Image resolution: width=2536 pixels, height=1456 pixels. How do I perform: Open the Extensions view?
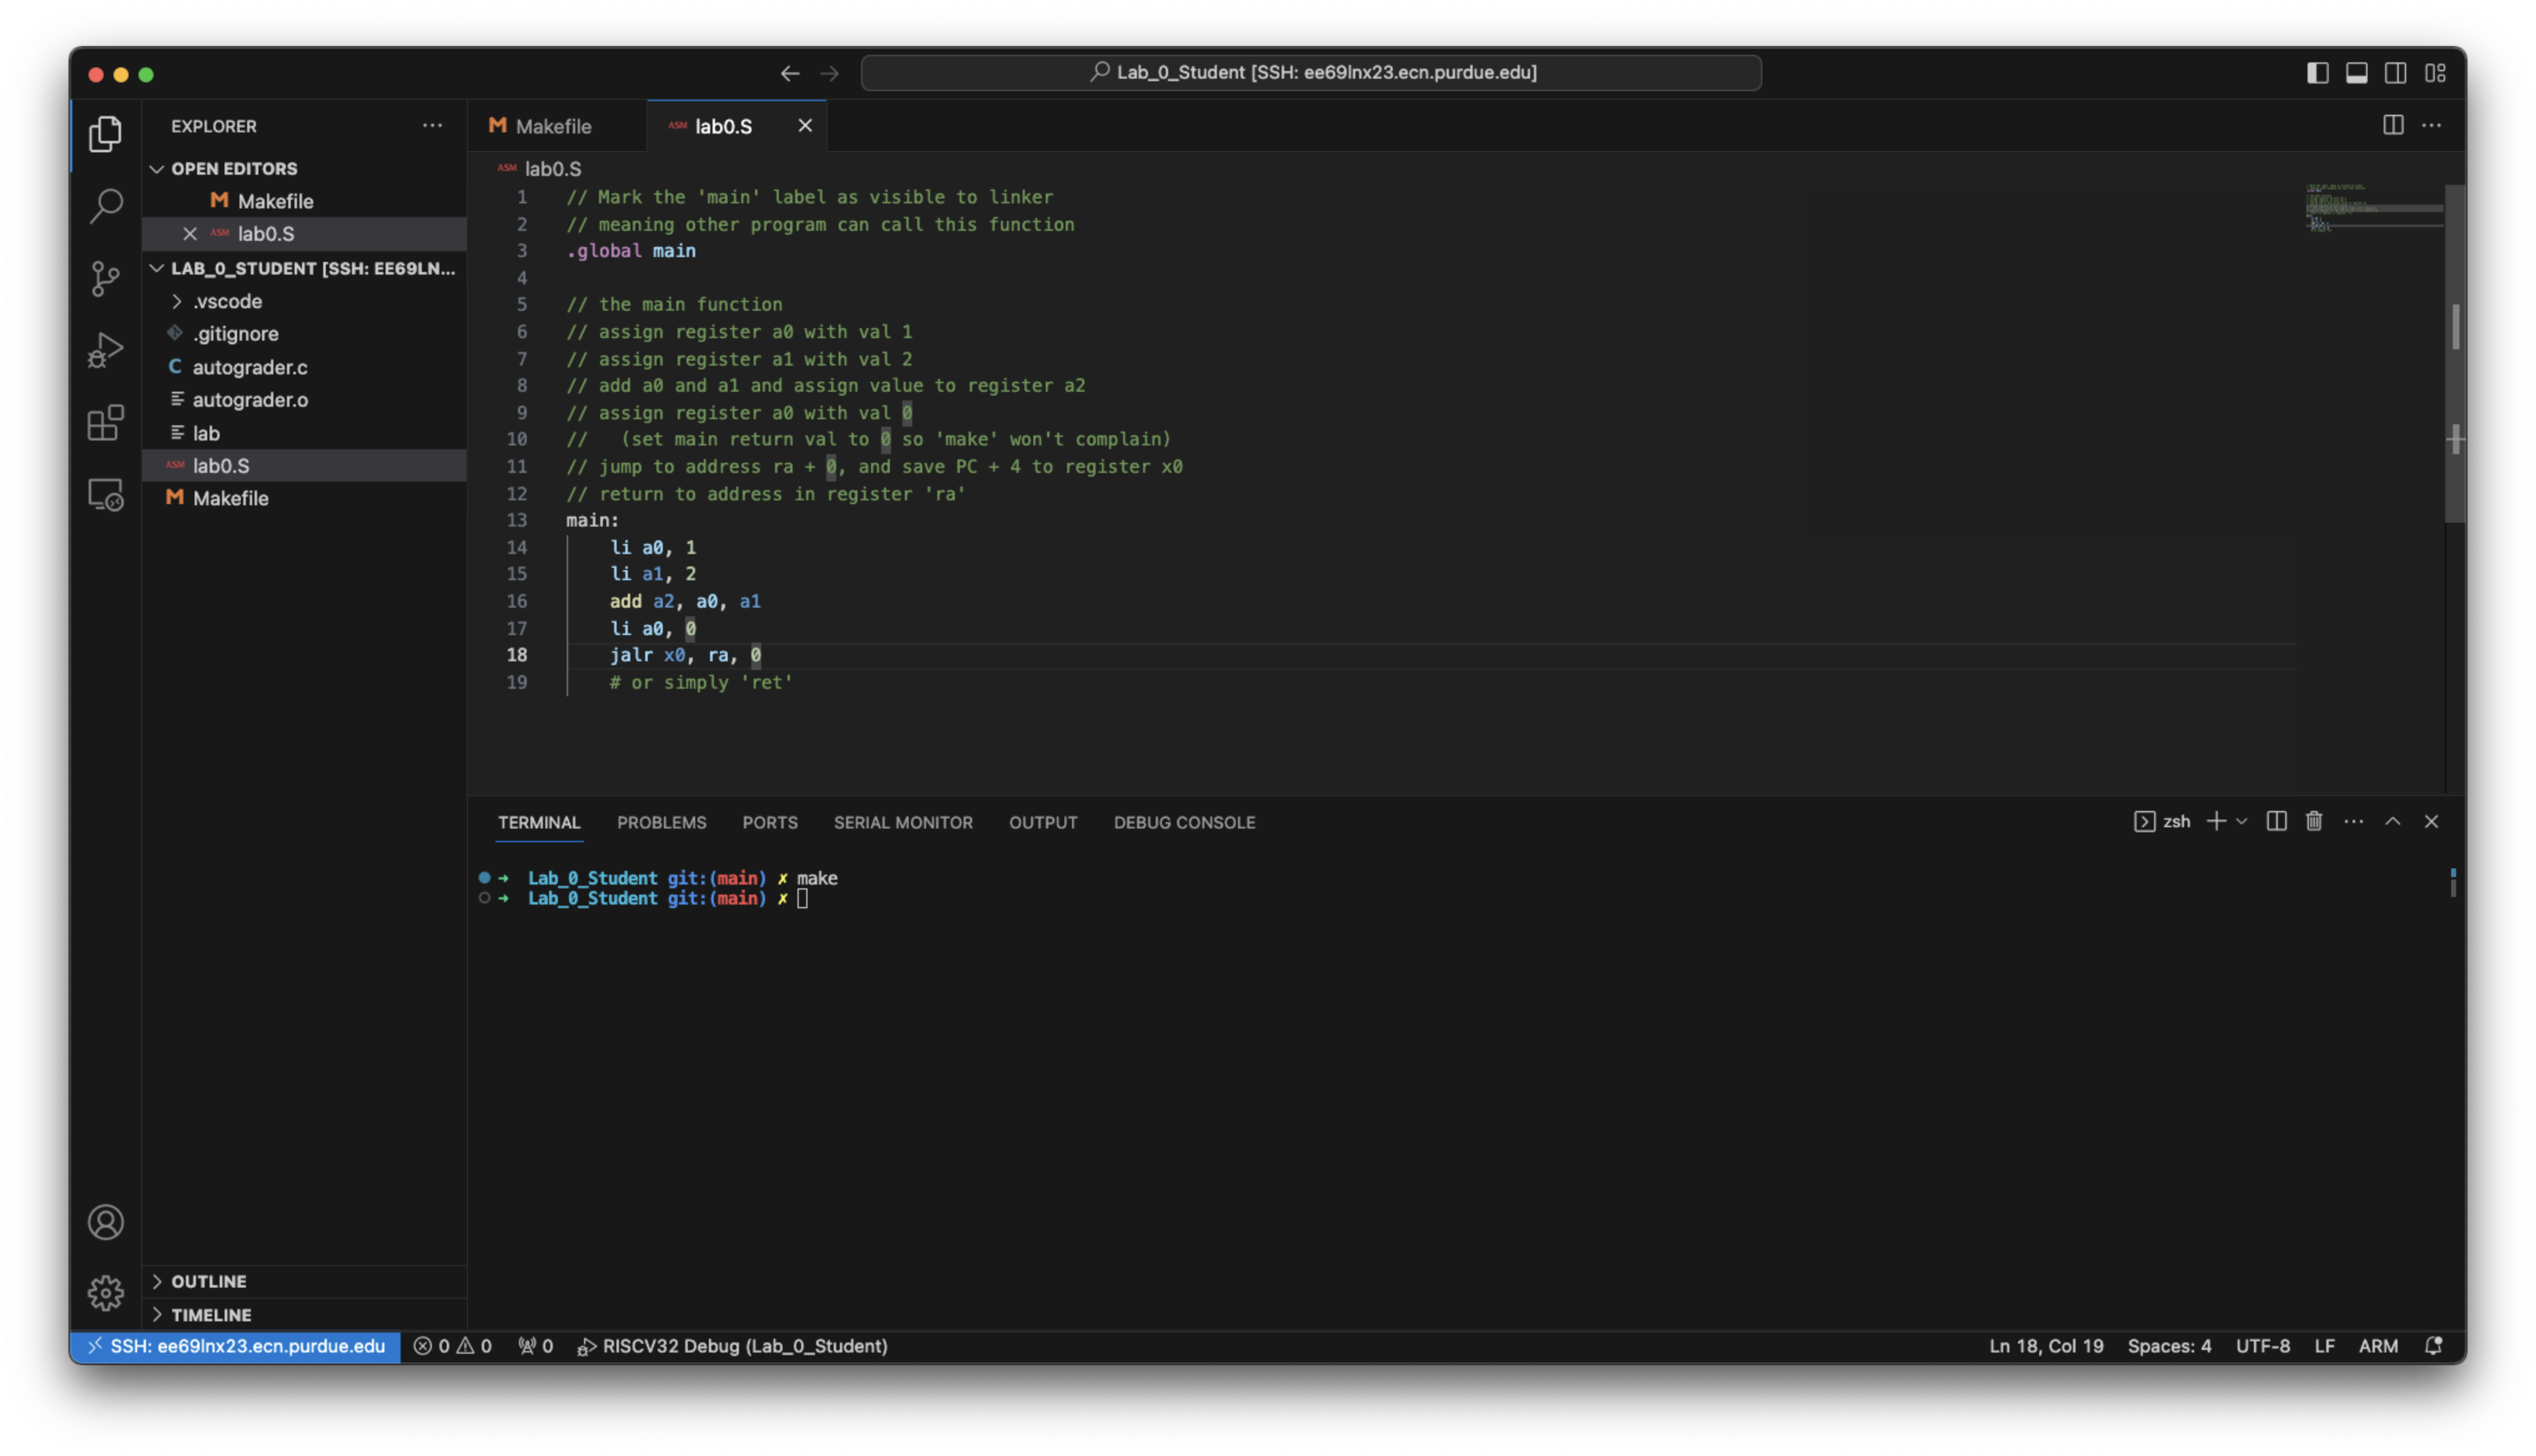coord(105,422)
